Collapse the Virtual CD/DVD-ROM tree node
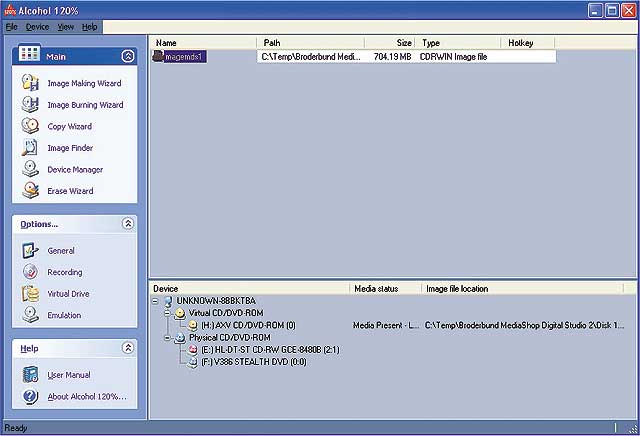This screenshot has height=436, width=640. (x=167, y=314)
